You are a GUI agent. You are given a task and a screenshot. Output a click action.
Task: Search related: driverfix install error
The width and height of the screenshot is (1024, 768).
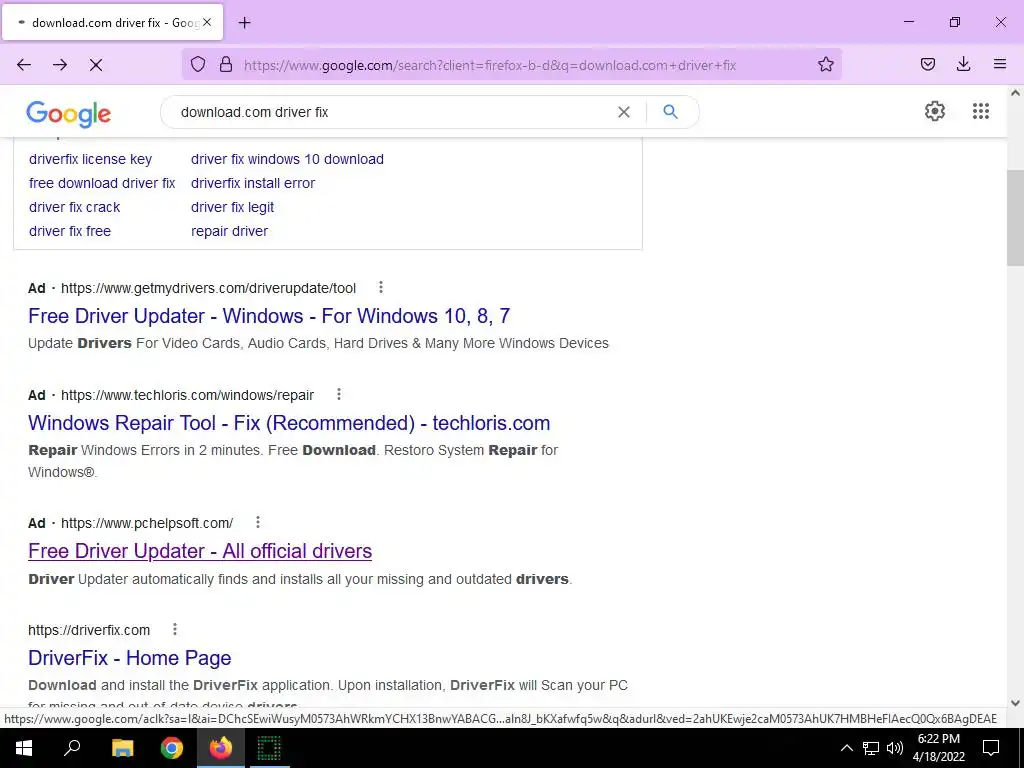[x=253, y=184]
